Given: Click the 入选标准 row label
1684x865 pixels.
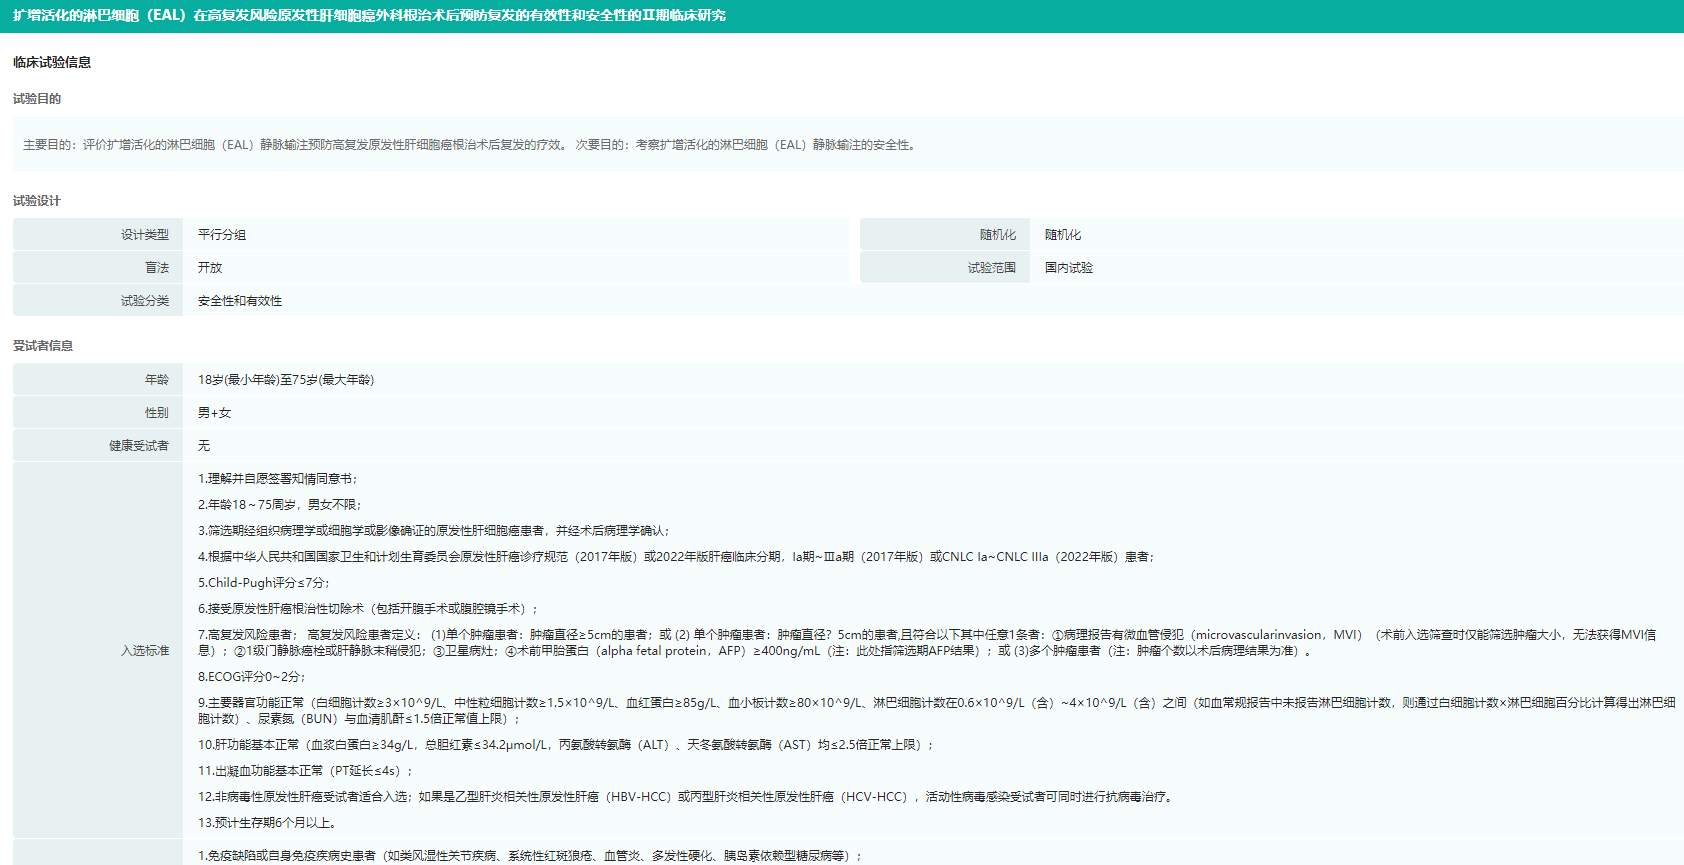Looking at the screenshot, I should coord(145,651).
